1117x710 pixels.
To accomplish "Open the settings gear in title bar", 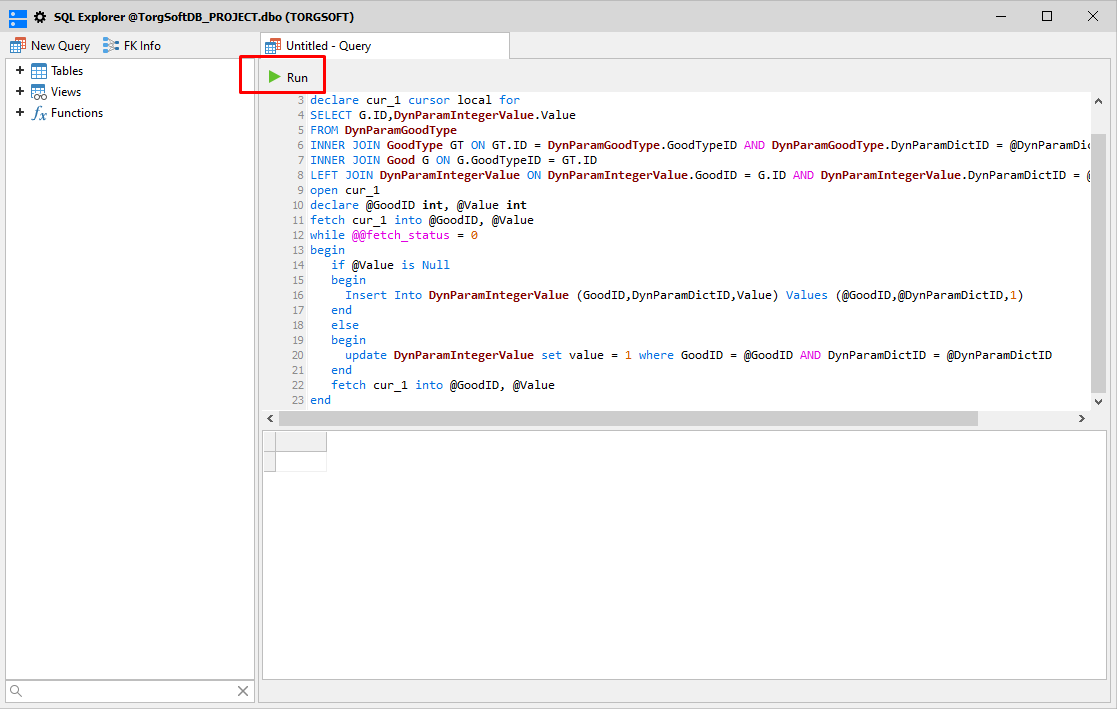I will pos(38,16).
